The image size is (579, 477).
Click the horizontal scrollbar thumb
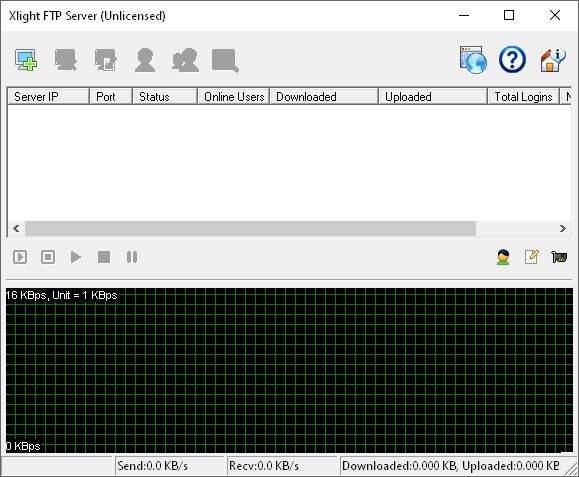(x=250, y=229)
